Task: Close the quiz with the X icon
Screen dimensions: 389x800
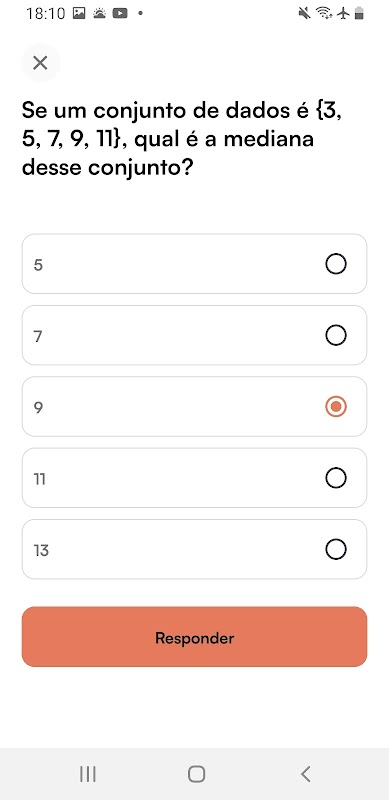Action: tap(40, 63)
